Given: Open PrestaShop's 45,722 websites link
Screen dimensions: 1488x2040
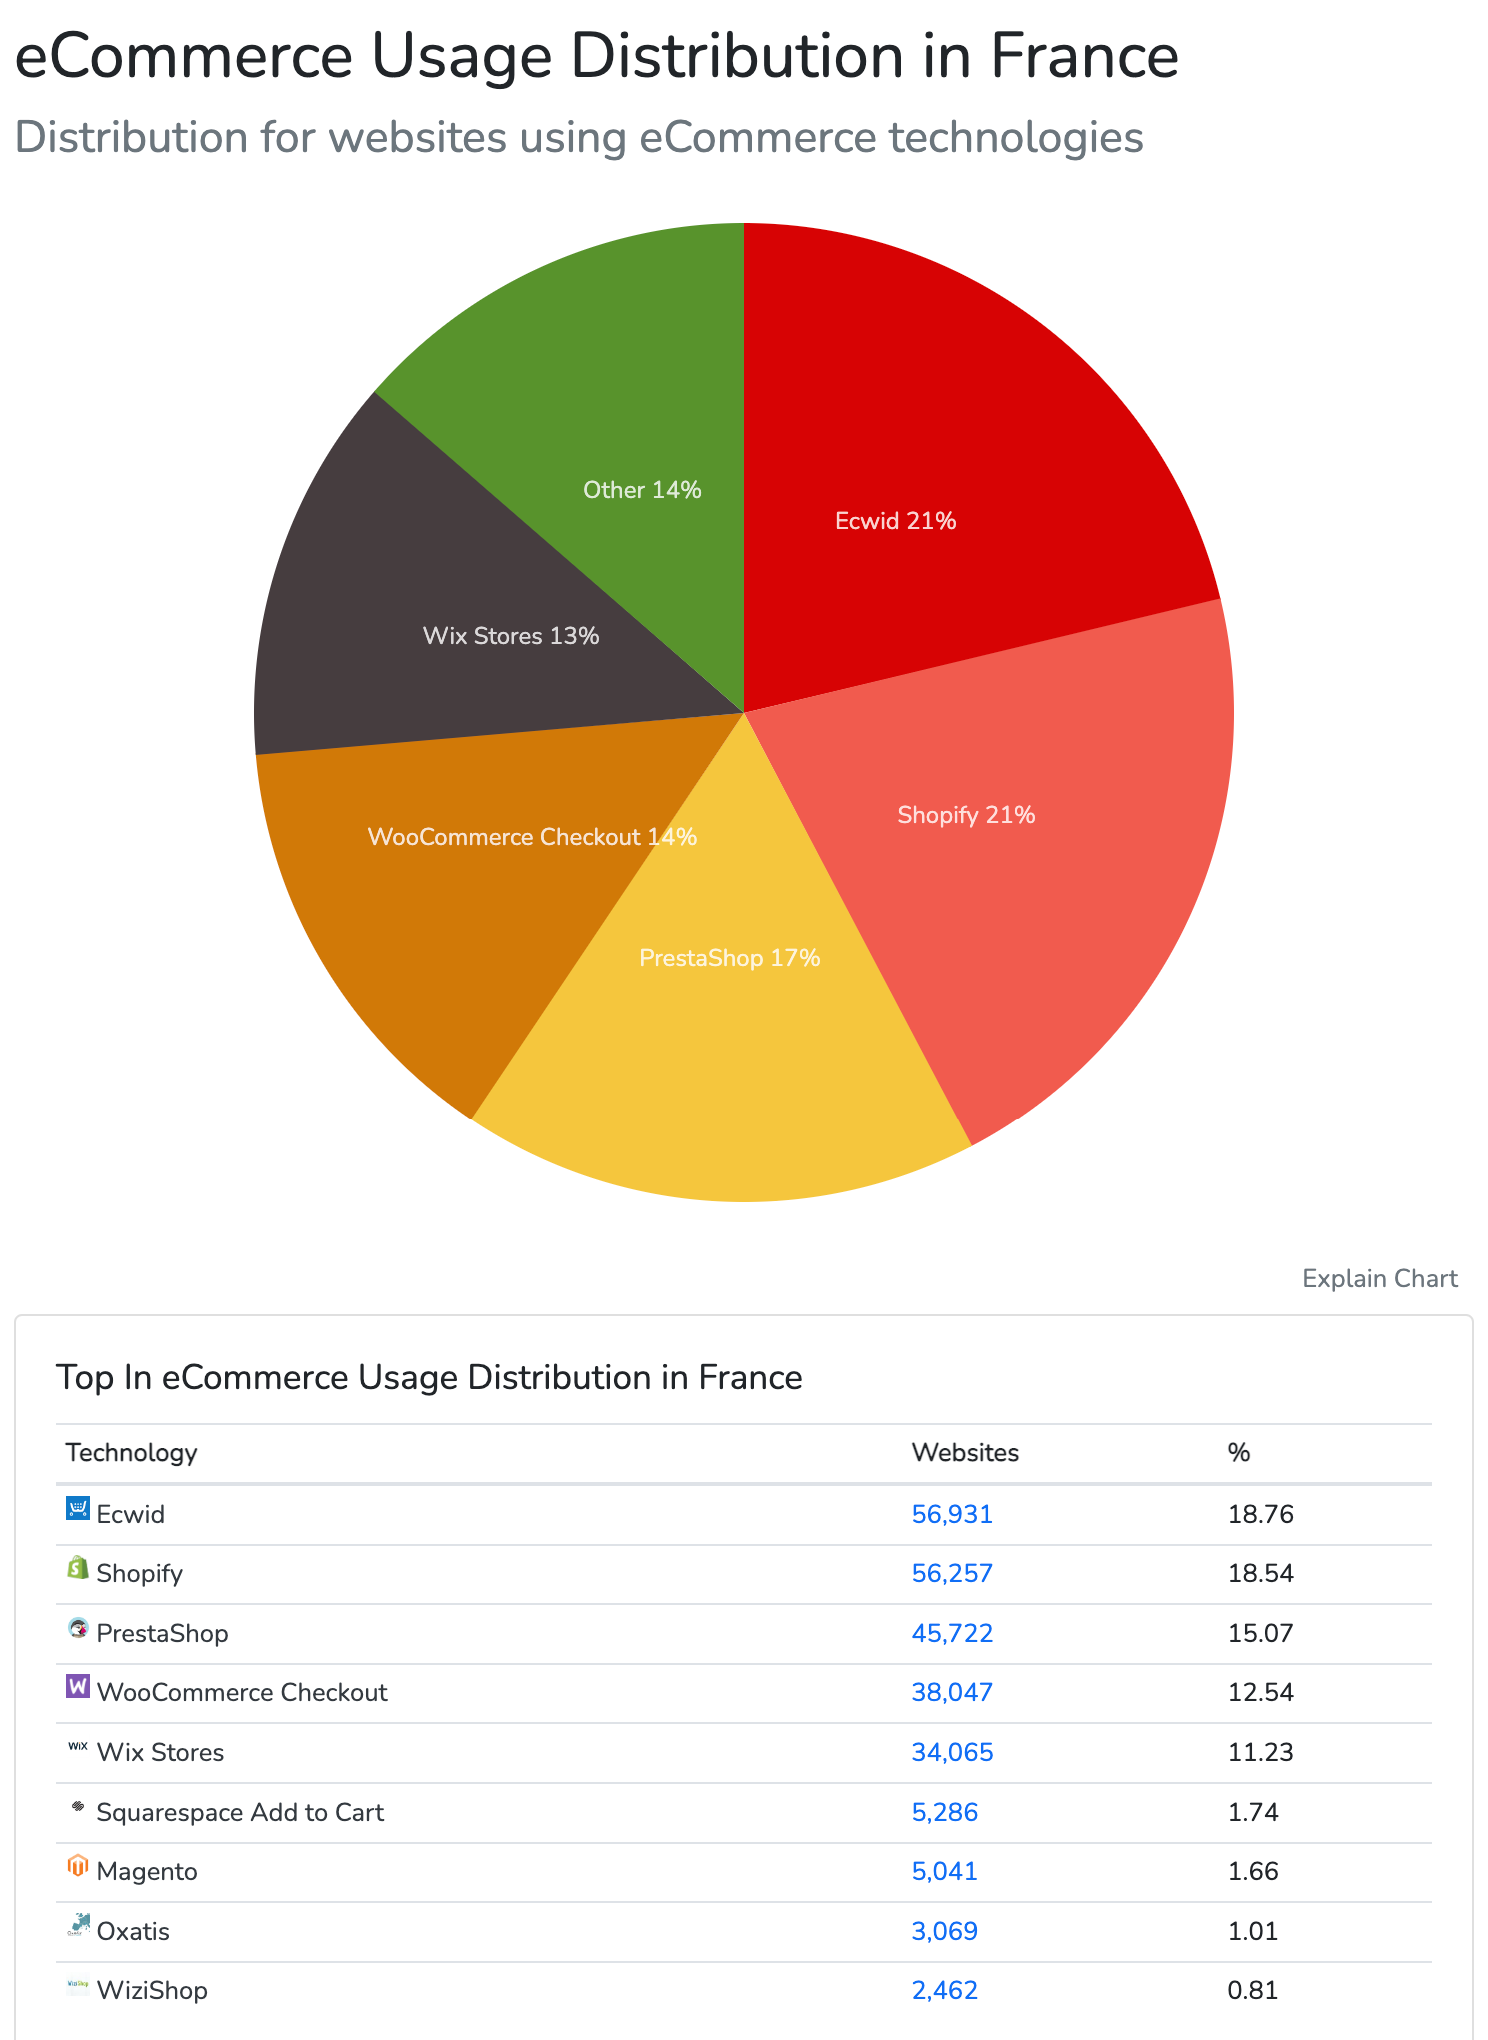Looking at the screenshot, I should (x=952, y=1633).
